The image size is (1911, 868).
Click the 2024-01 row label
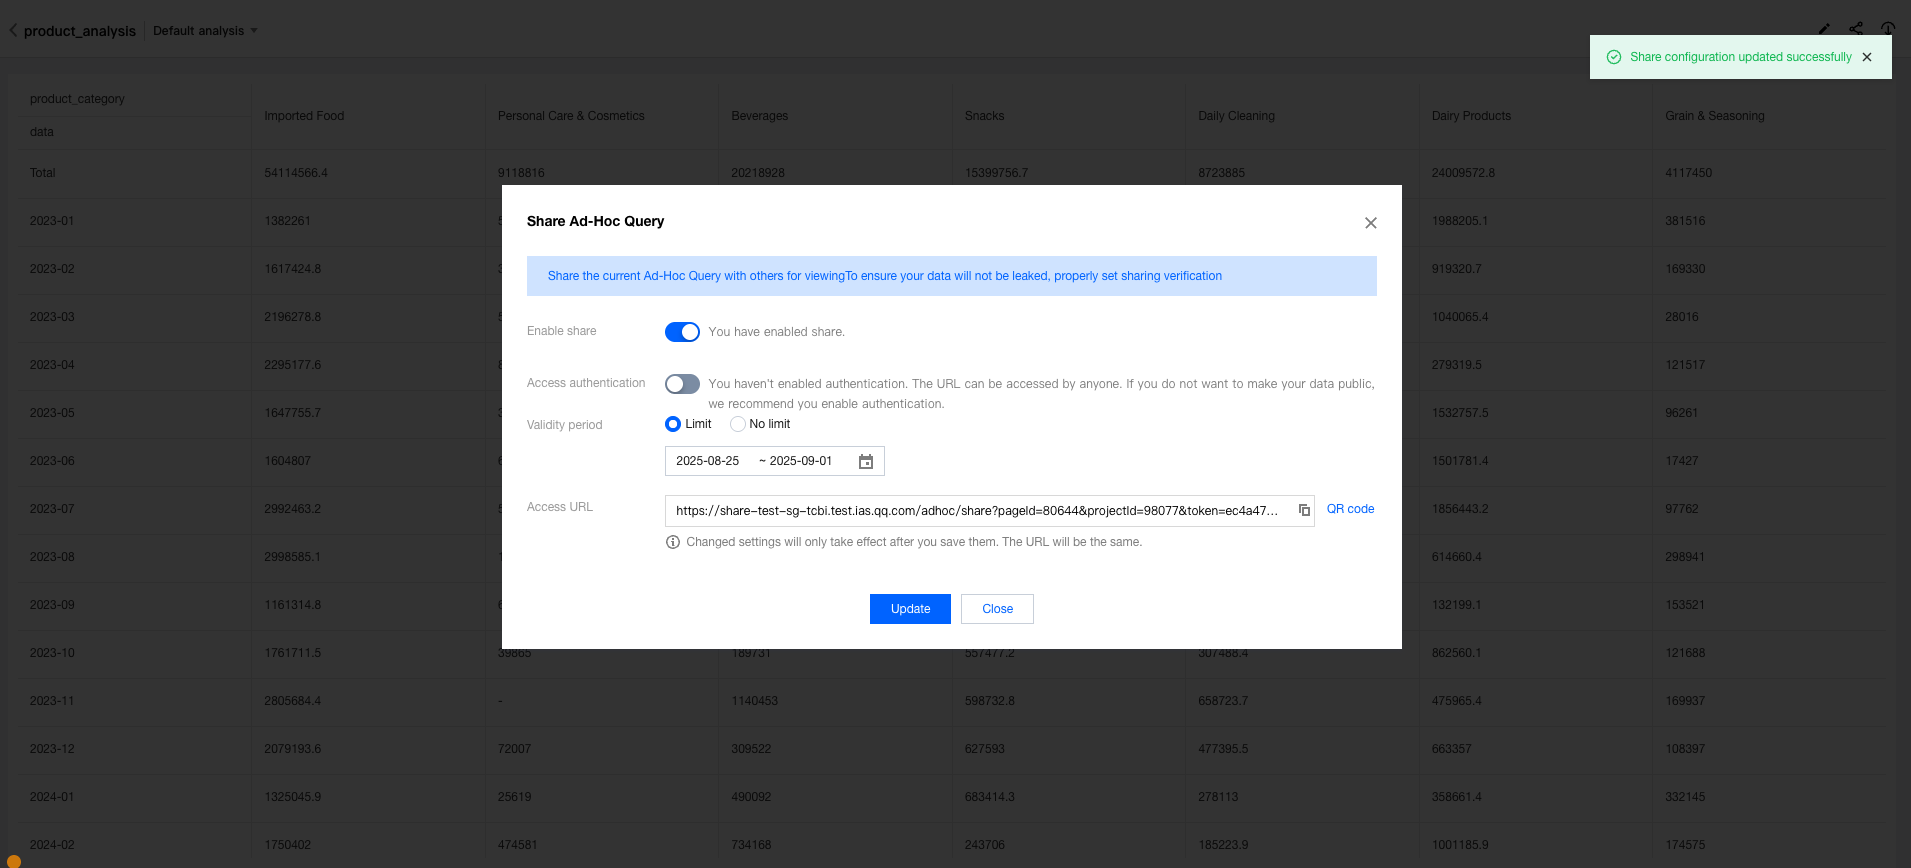click(52, 797)
